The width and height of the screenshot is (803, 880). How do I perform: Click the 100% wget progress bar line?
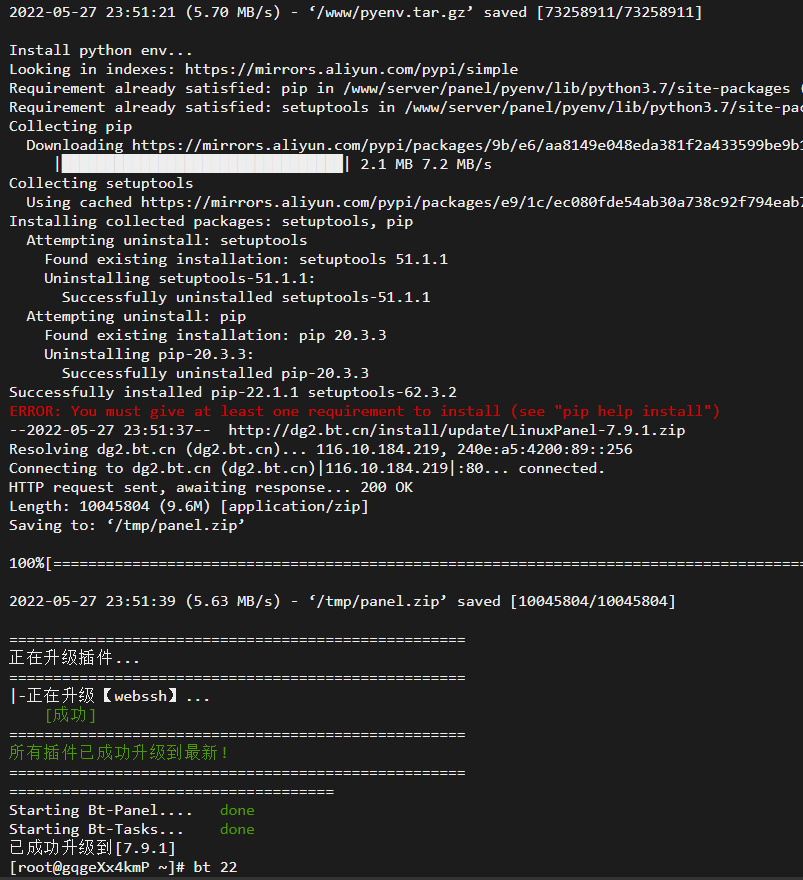(x=406, y=563)
